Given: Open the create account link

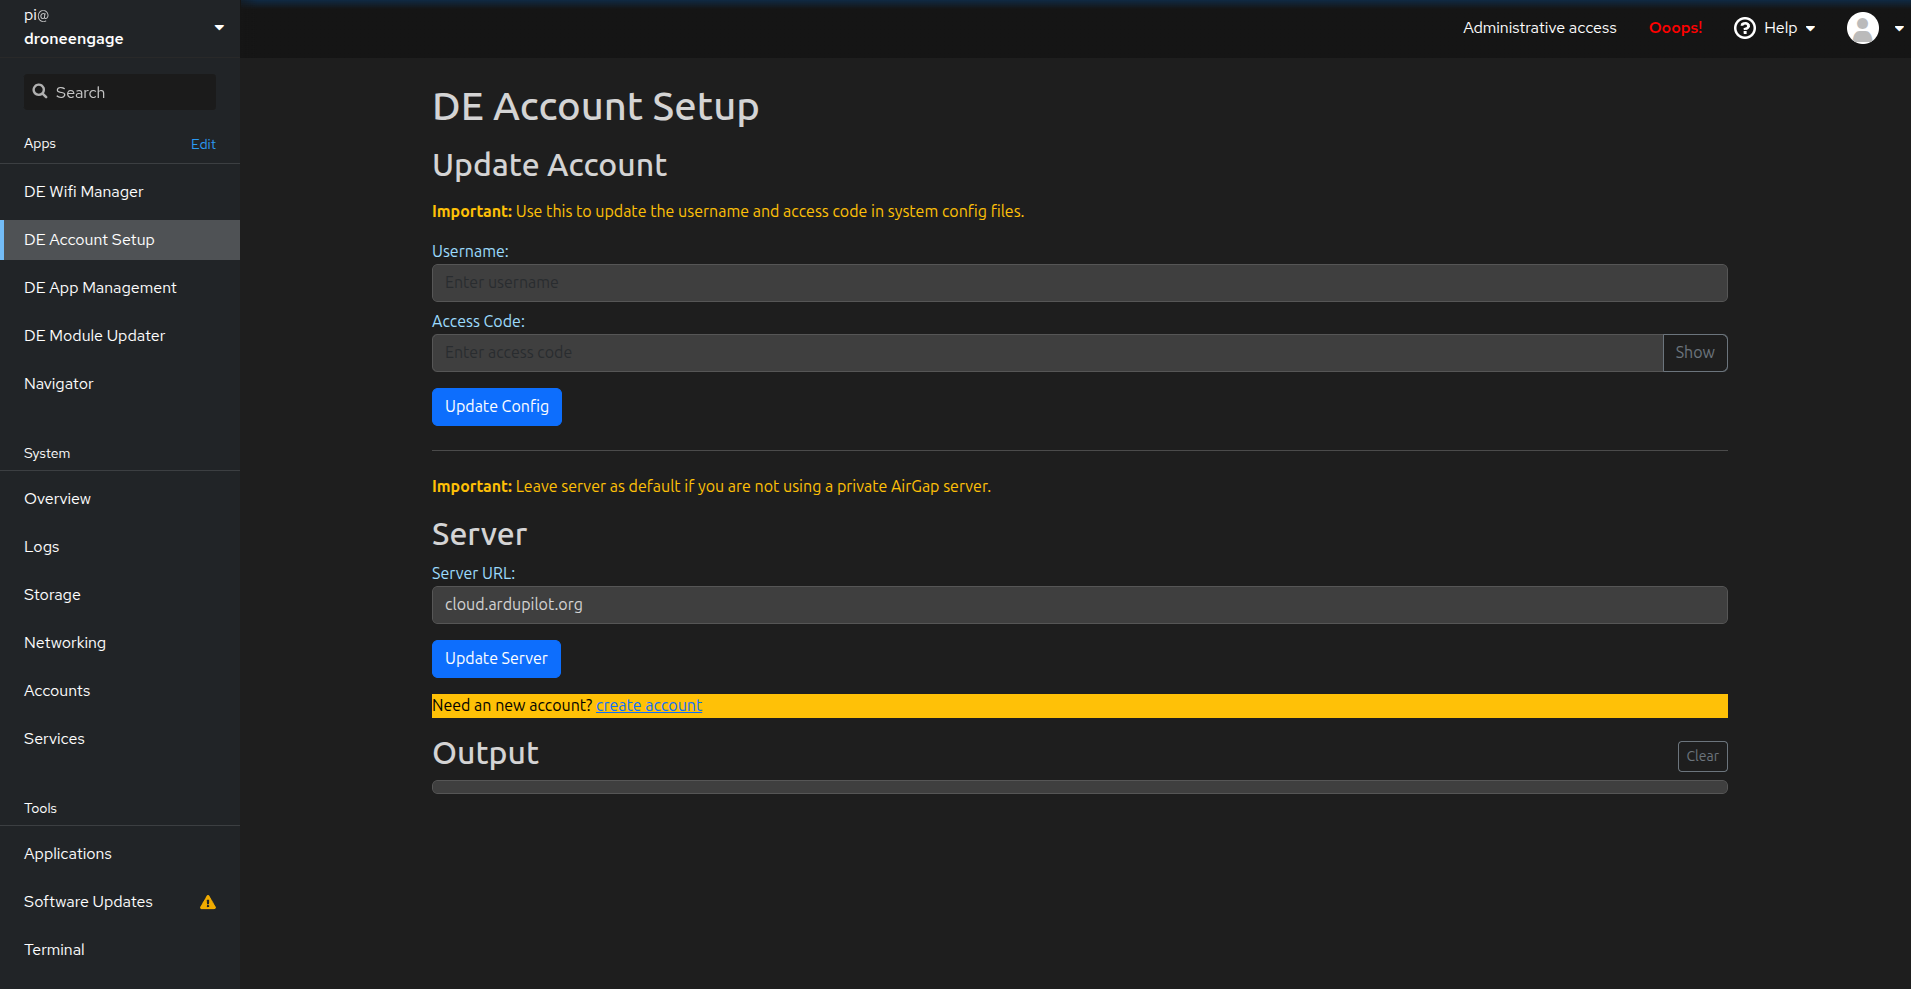Looking at the screenshot, I should click(648, 705).
